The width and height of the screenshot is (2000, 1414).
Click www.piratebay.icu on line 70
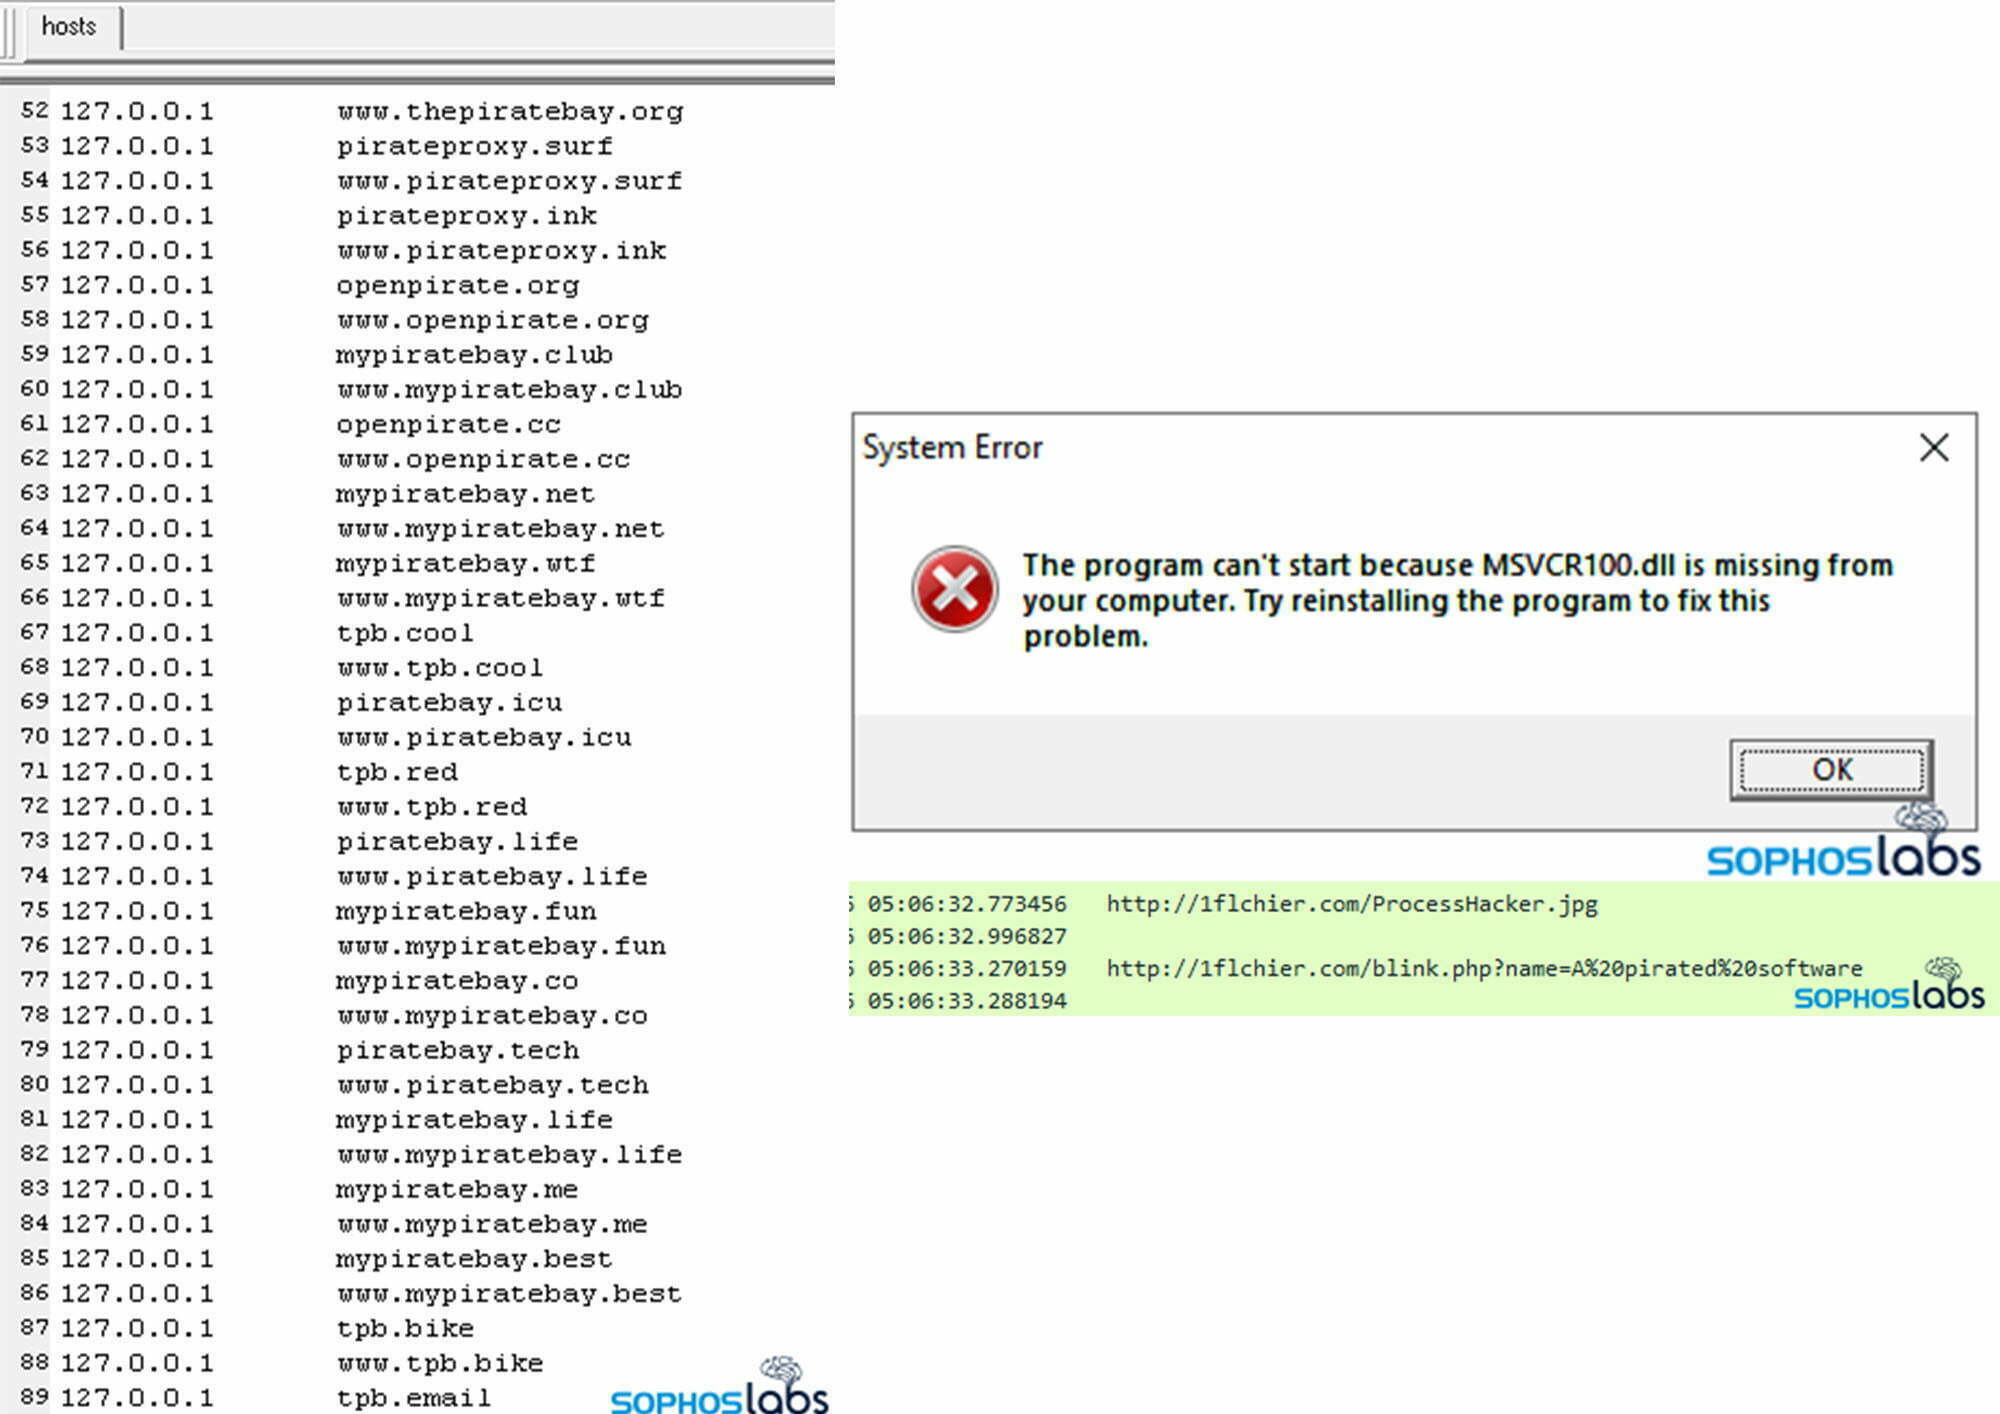tap(484, 737)
